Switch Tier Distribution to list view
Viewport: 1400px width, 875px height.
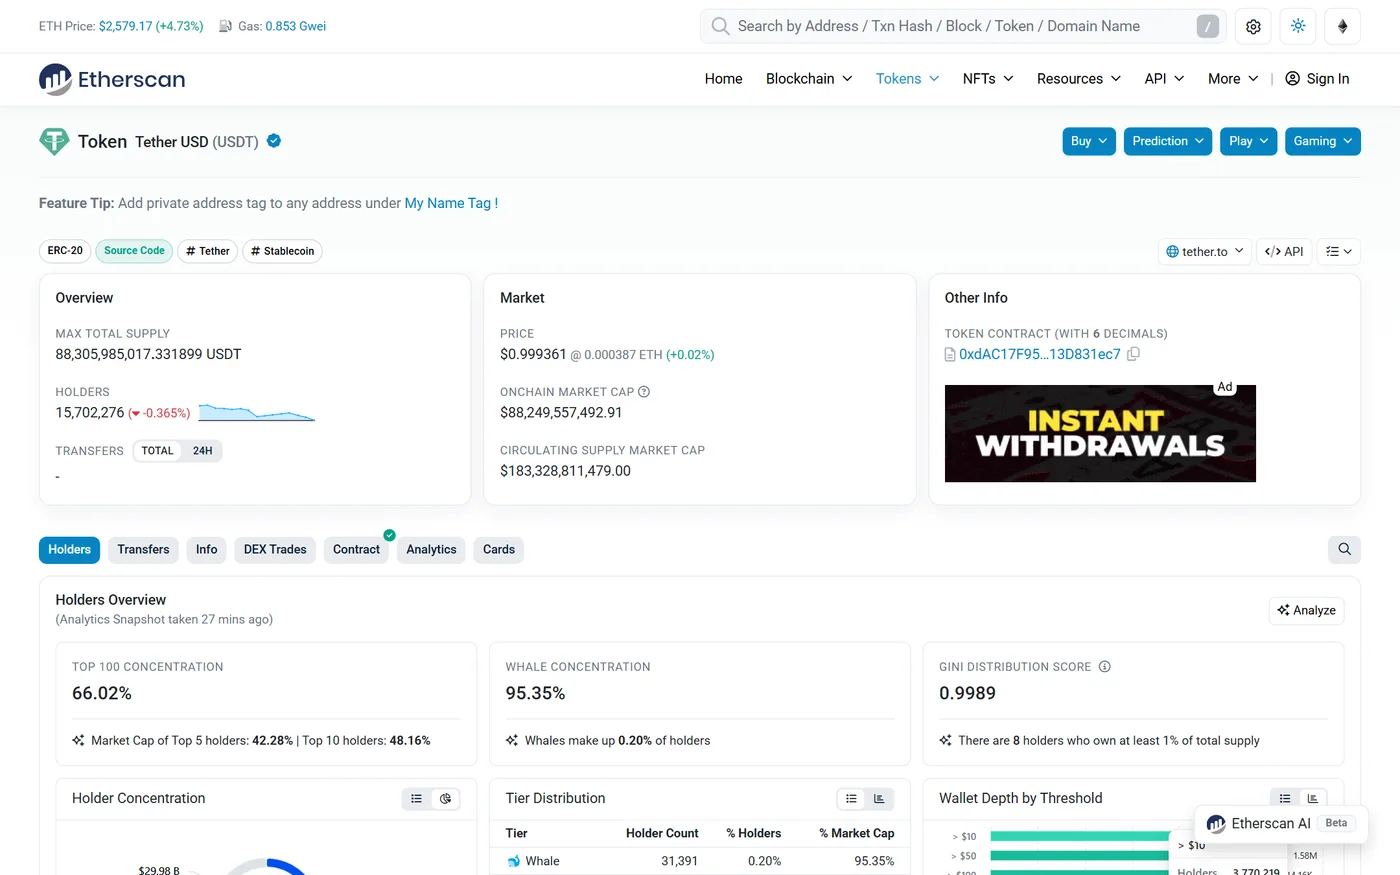(x=851, y=799)
